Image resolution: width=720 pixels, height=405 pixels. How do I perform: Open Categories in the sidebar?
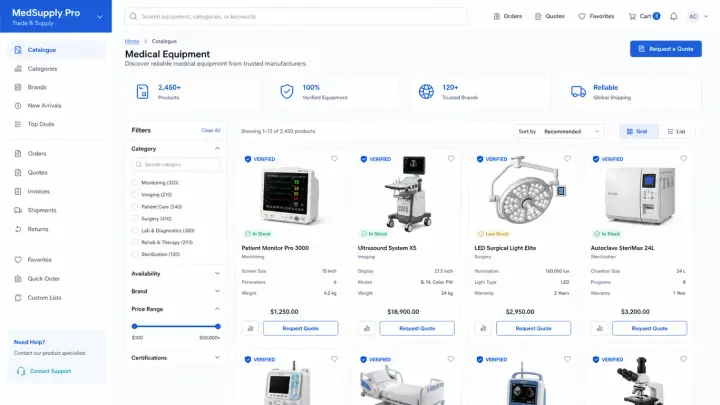coord(56,68)
